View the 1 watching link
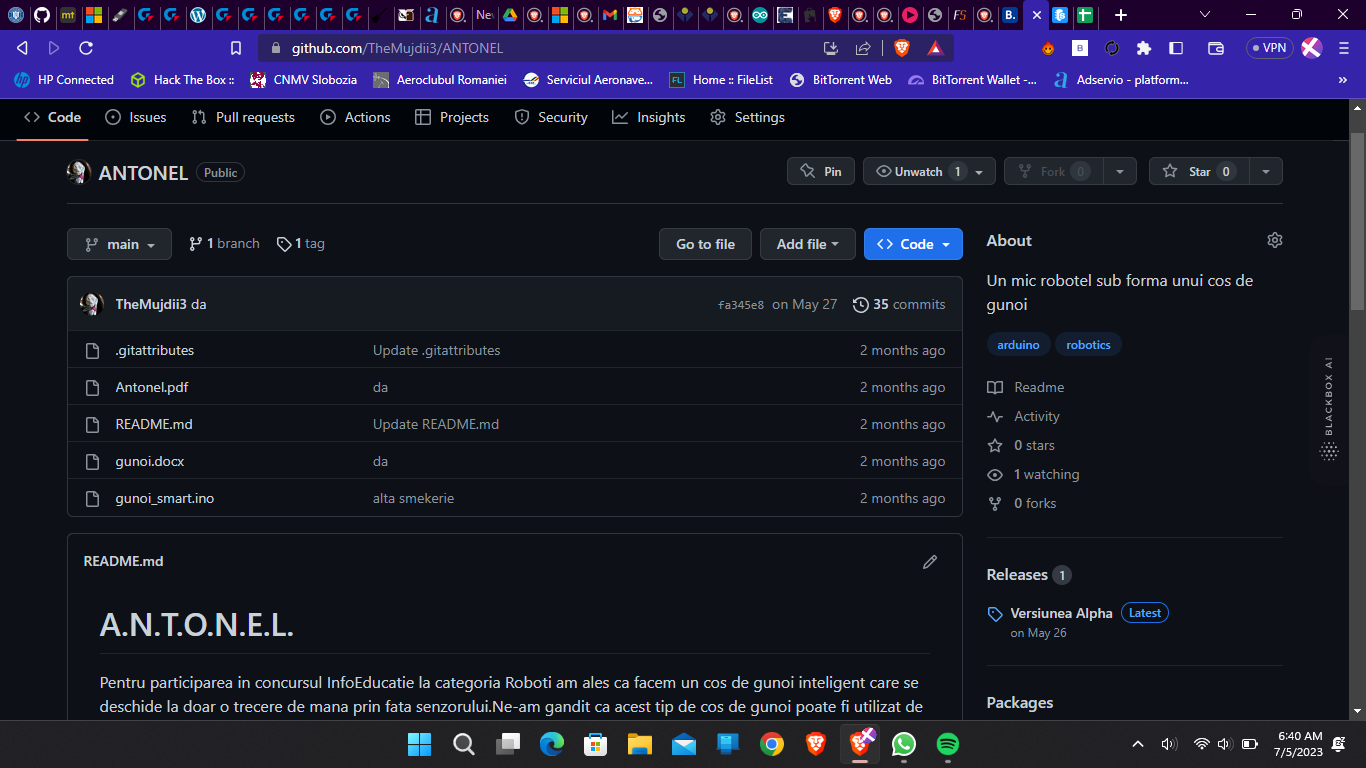1366x768 pixels. pyautogui.click(x=1034, y=474)
